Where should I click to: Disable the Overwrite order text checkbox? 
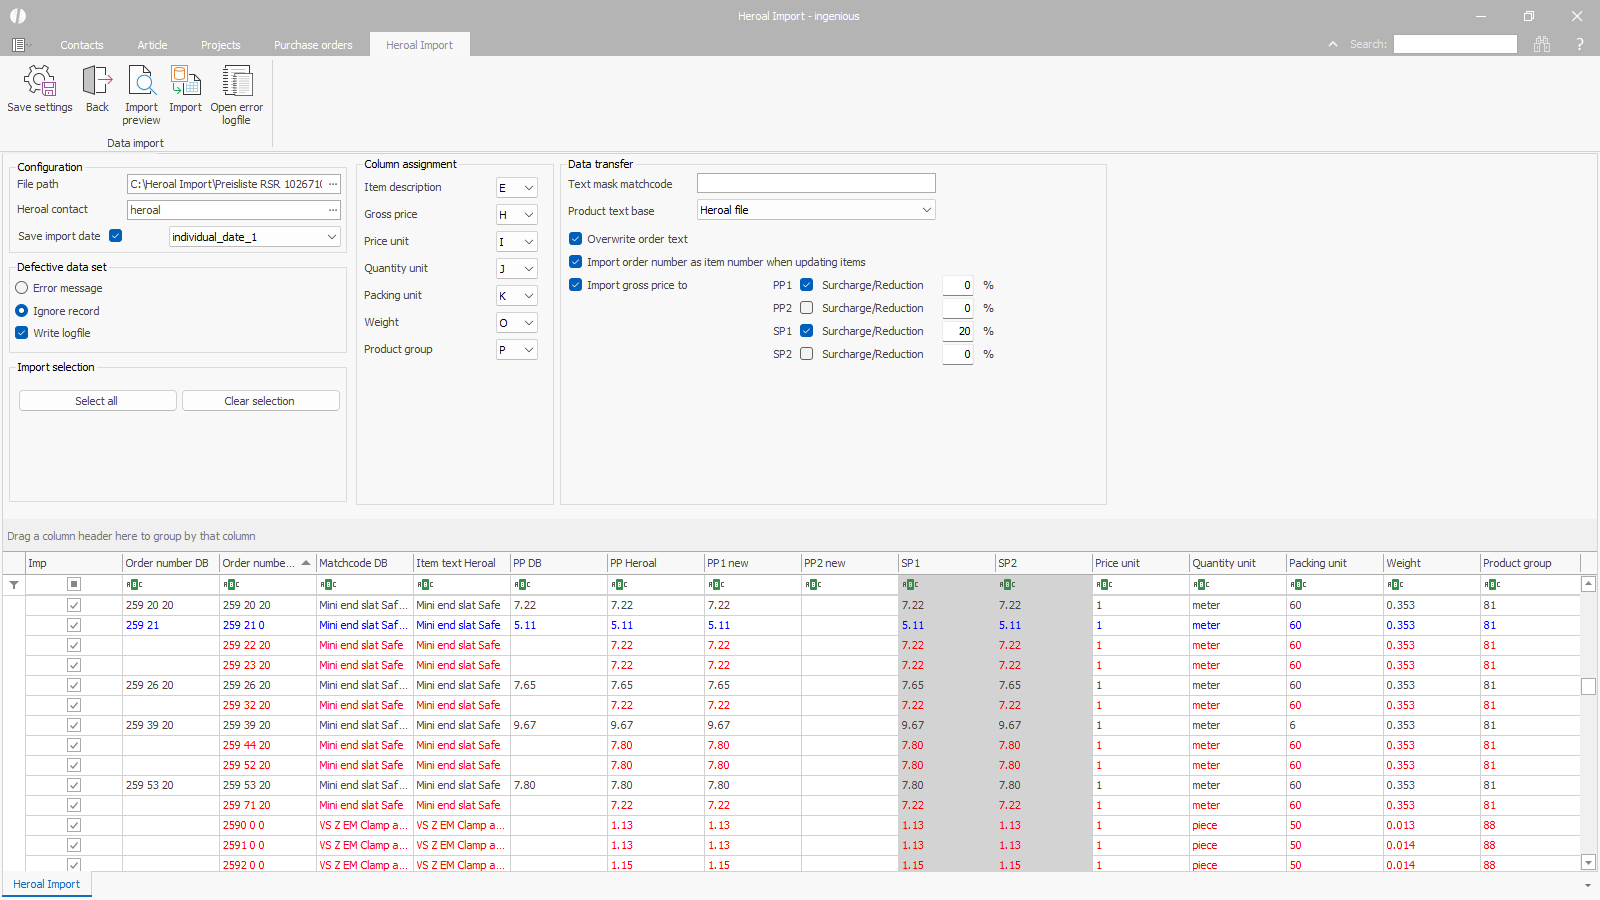(576, 239)
